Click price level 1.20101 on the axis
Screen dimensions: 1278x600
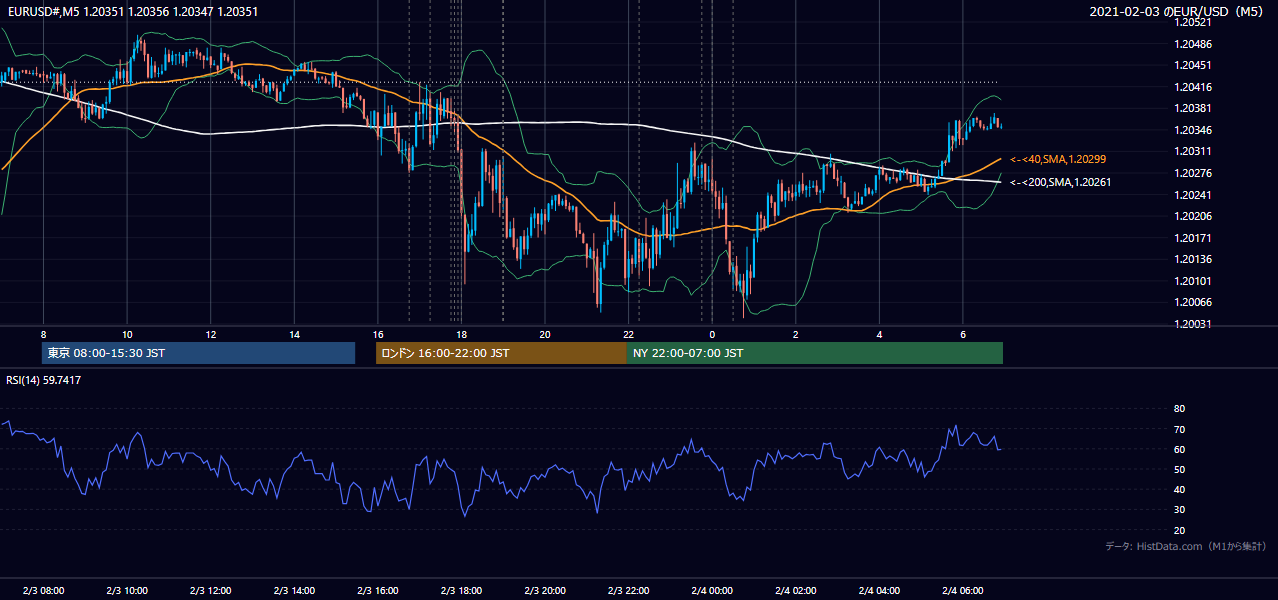pyautogui.click(x=1193, y=281)
